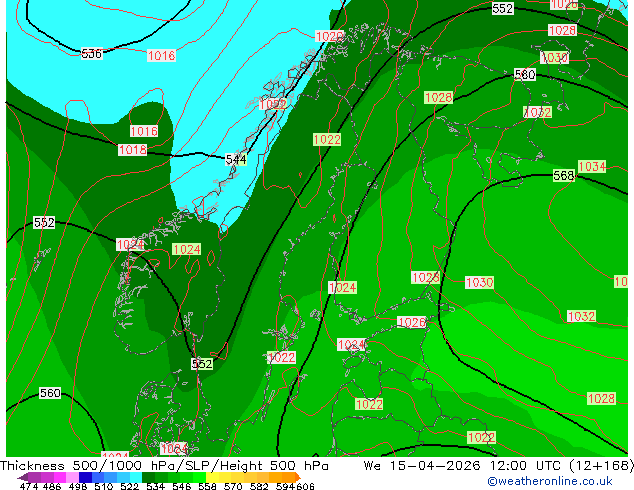Click the 546 legend value
Viewport: 634px width, 490px height.
click(x=181, y=486)
